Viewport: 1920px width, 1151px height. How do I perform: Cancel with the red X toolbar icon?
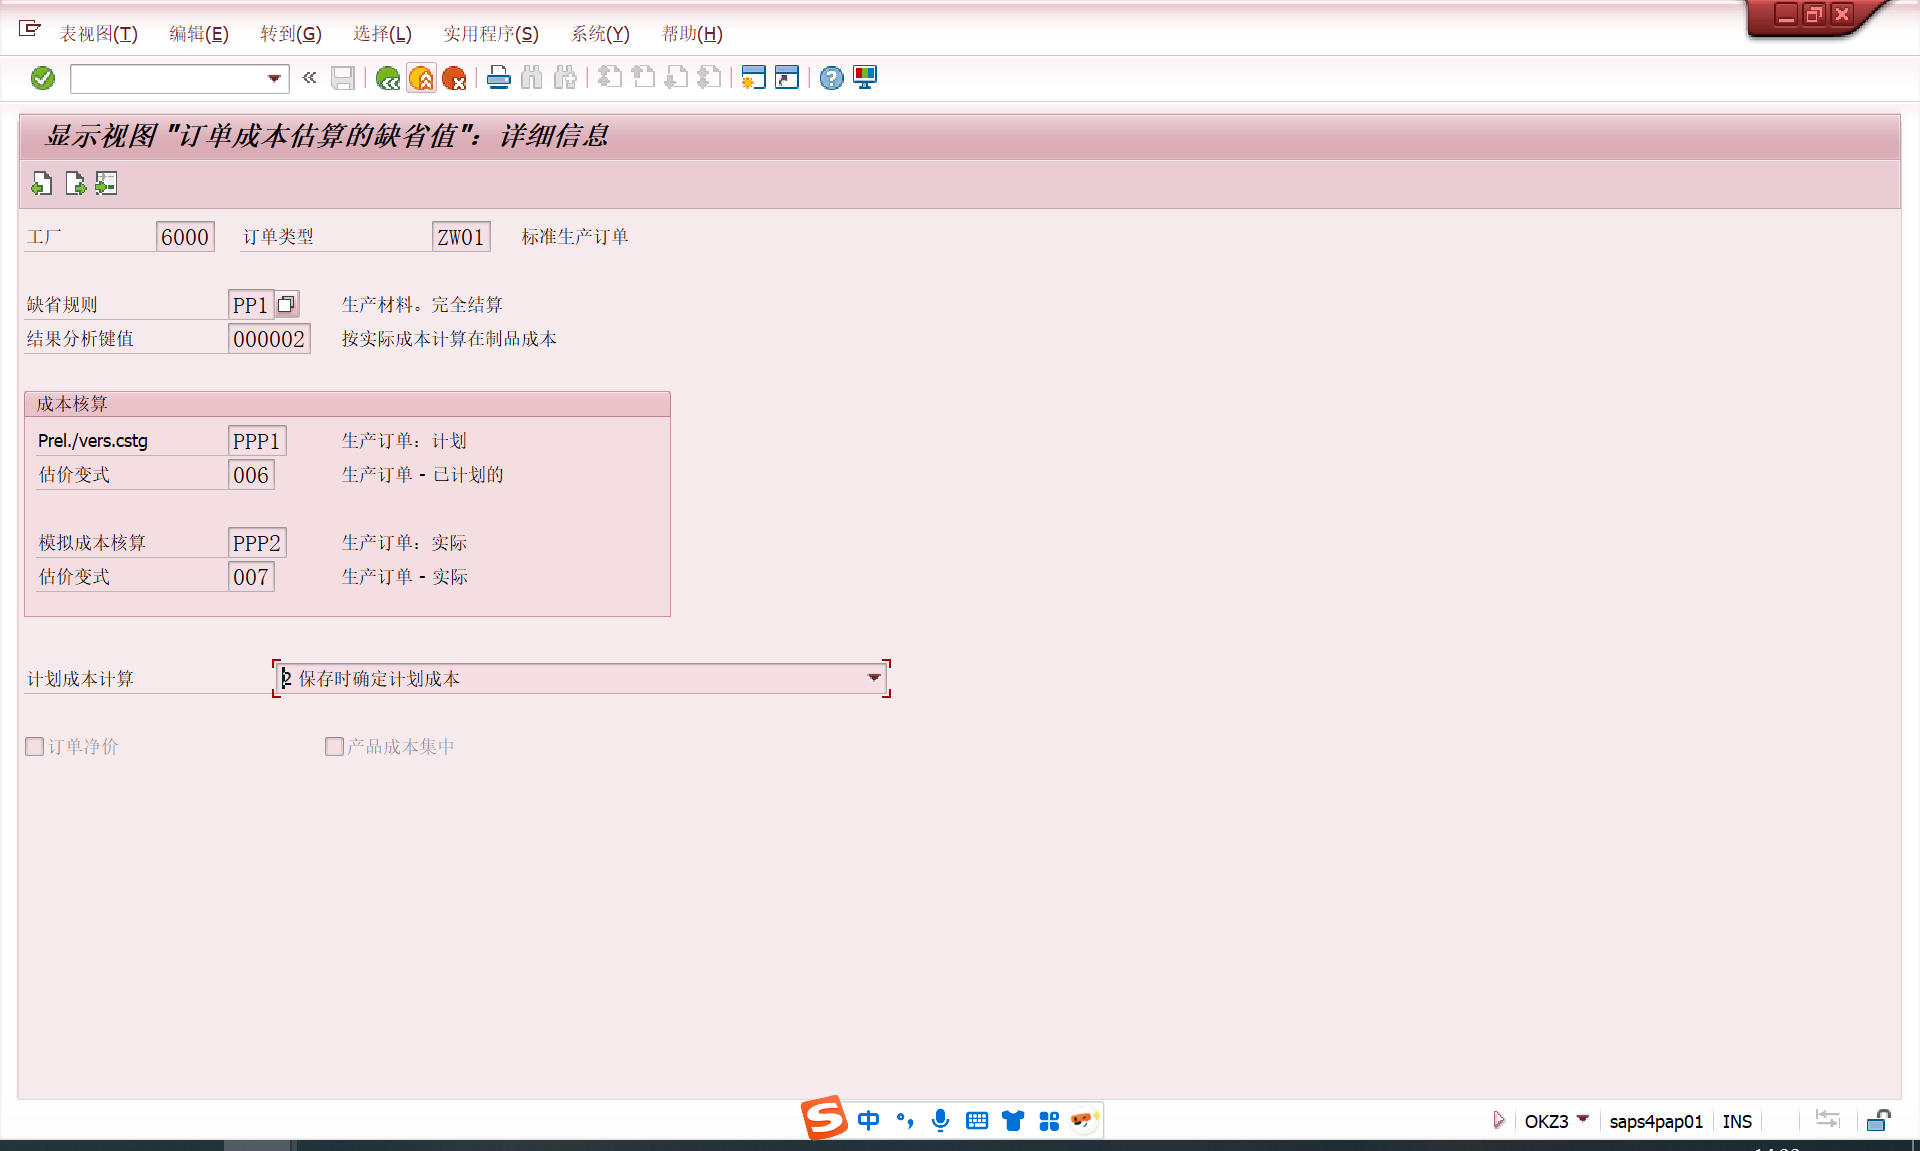coord(456,78)
